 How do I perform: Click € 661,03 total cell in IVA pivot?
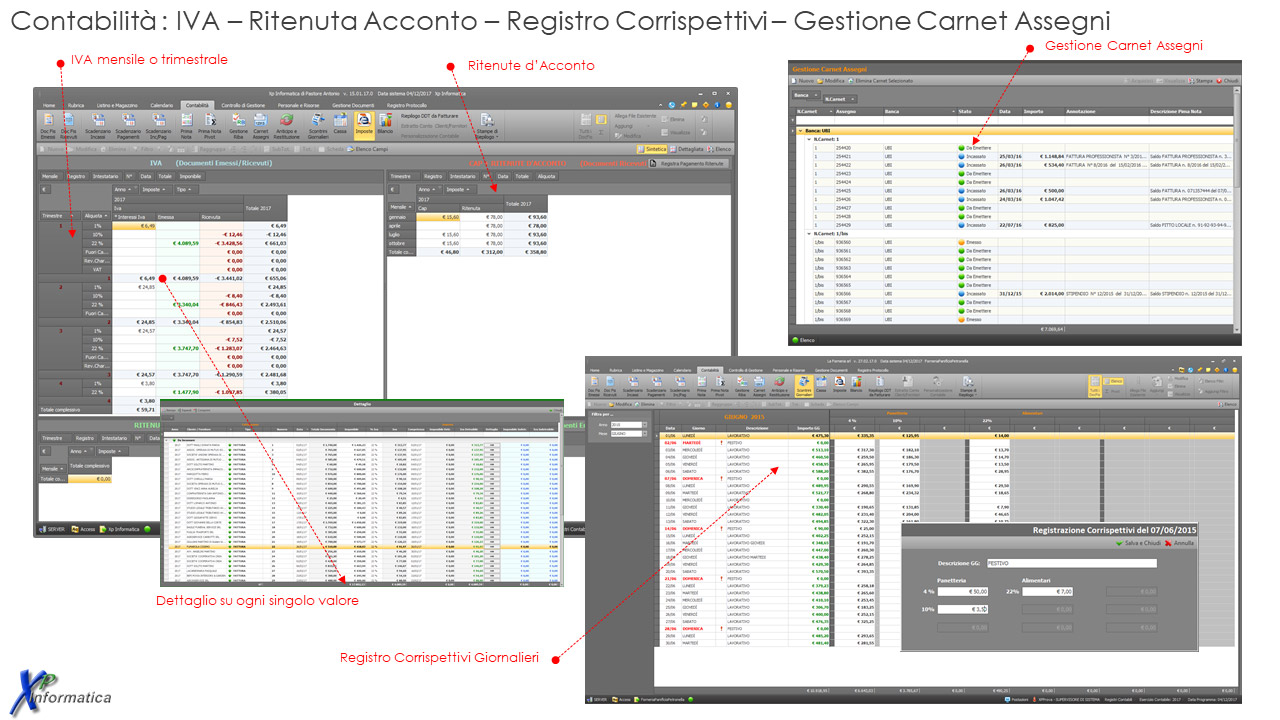pyautogui.click(x=266, y=243)
